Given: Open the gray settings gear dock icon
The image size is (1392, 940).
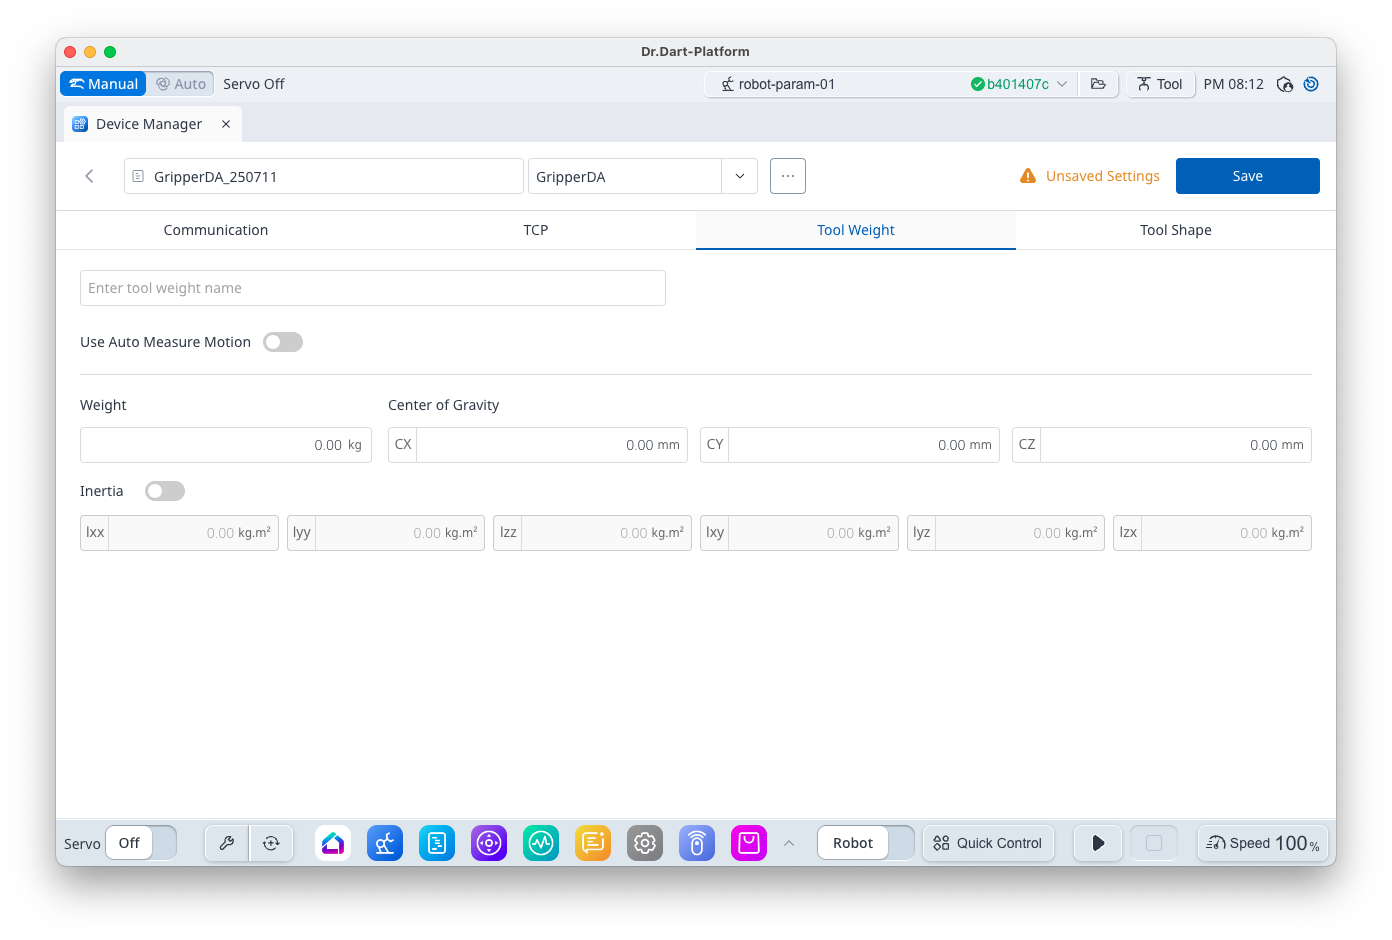Looking at the screenshot, I should pos(645,843).
